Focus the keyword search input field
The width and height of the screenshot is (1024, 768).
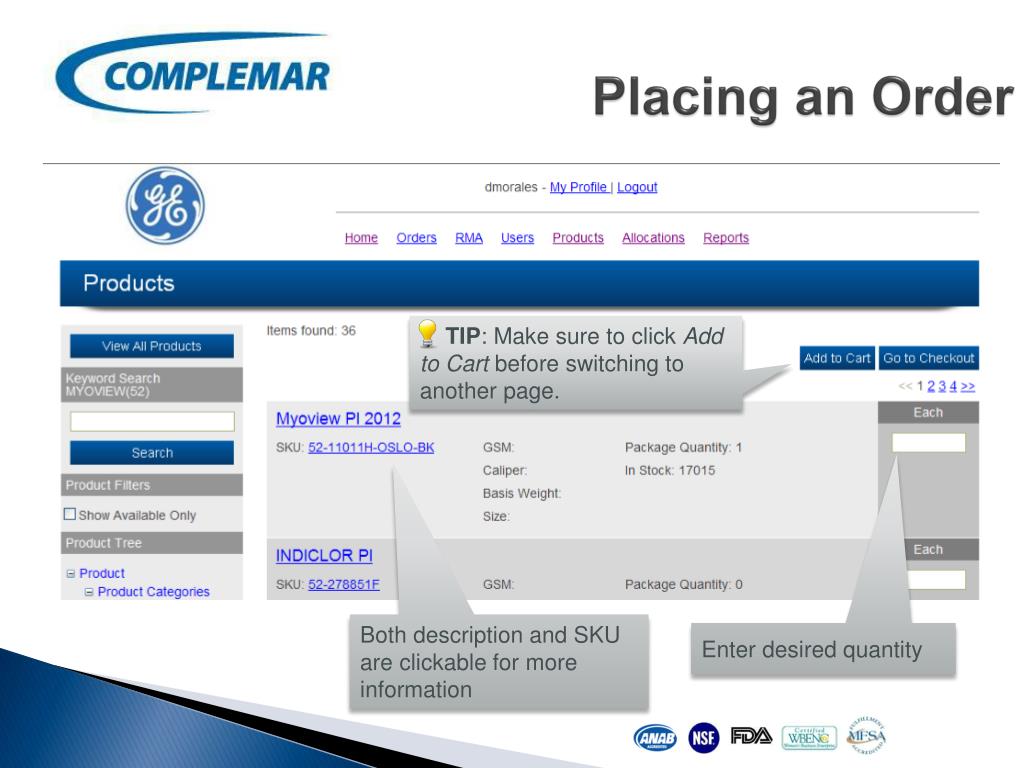(x=152, y=421)
